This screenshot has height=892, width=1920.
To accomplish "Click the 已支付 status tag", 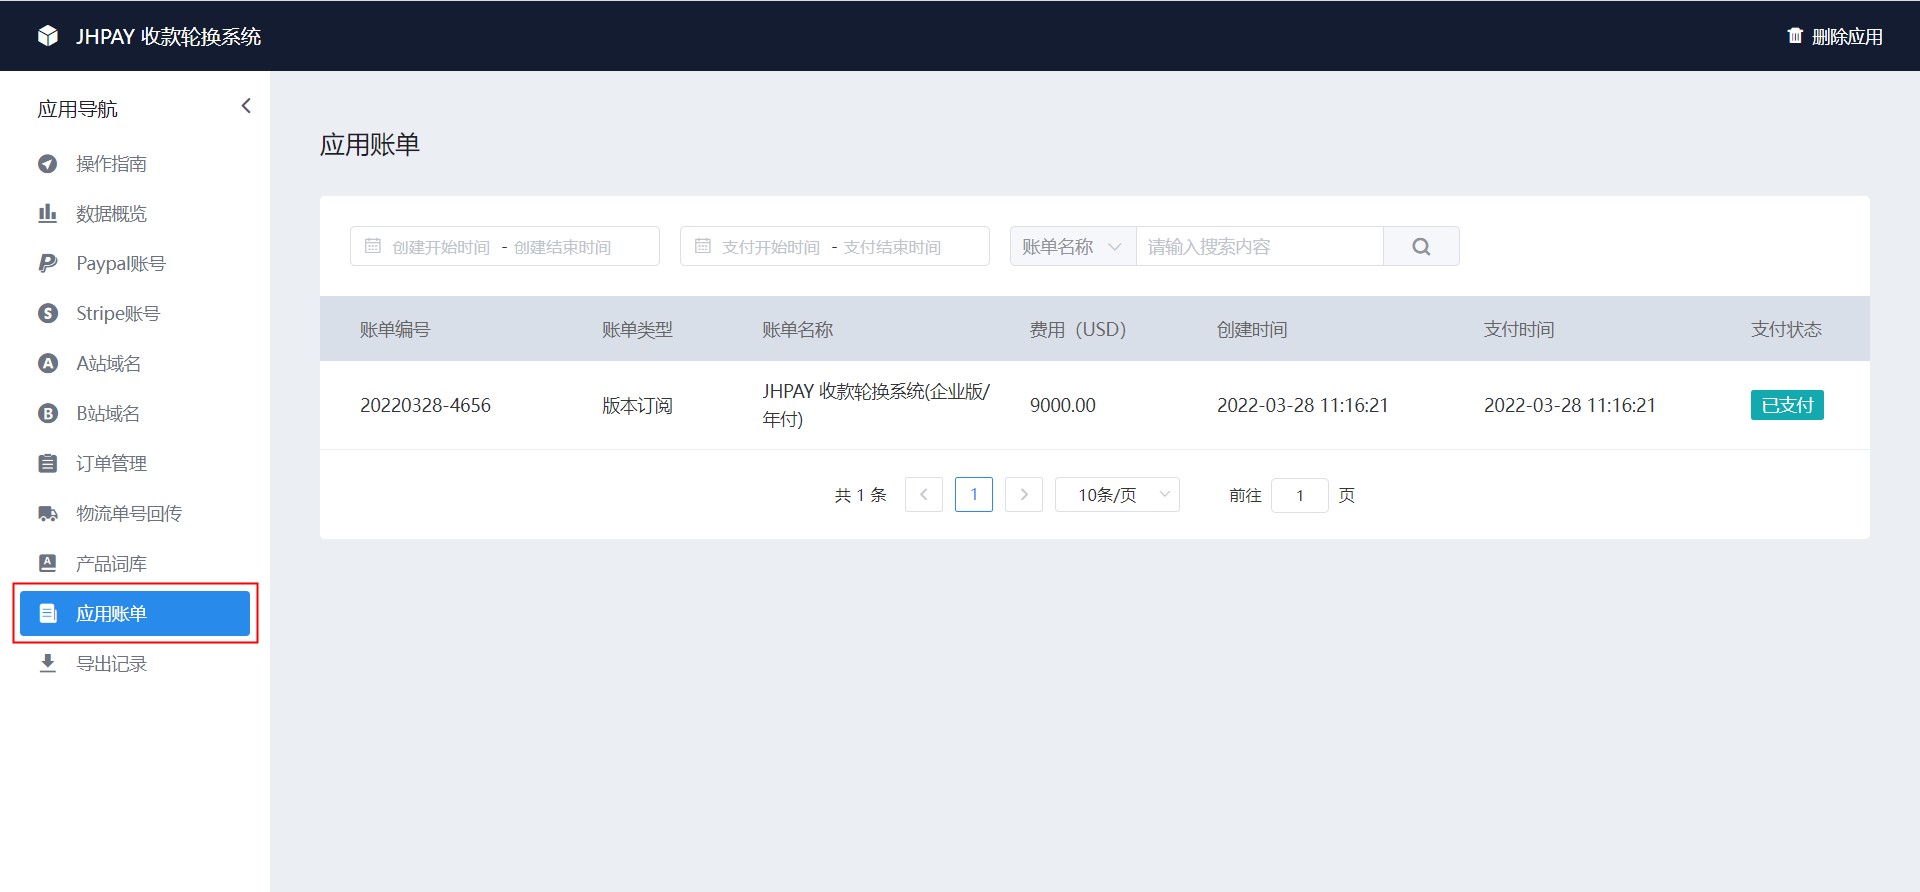I will coord(1787,405).
